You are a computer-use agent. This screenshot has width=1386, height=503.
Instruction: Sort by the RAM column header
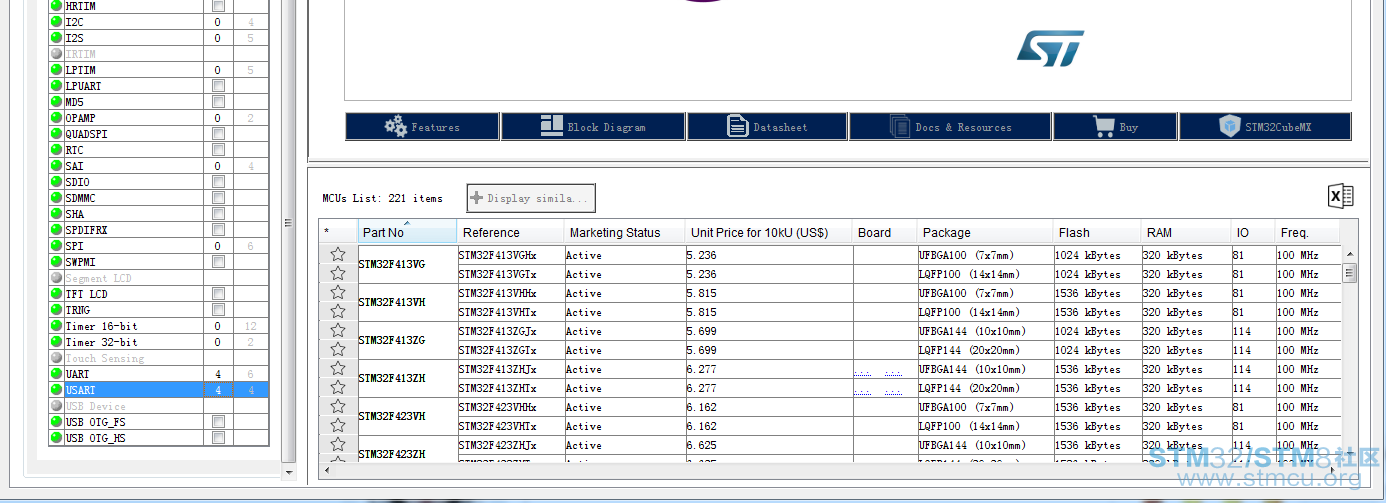[x=1186, y=232]
